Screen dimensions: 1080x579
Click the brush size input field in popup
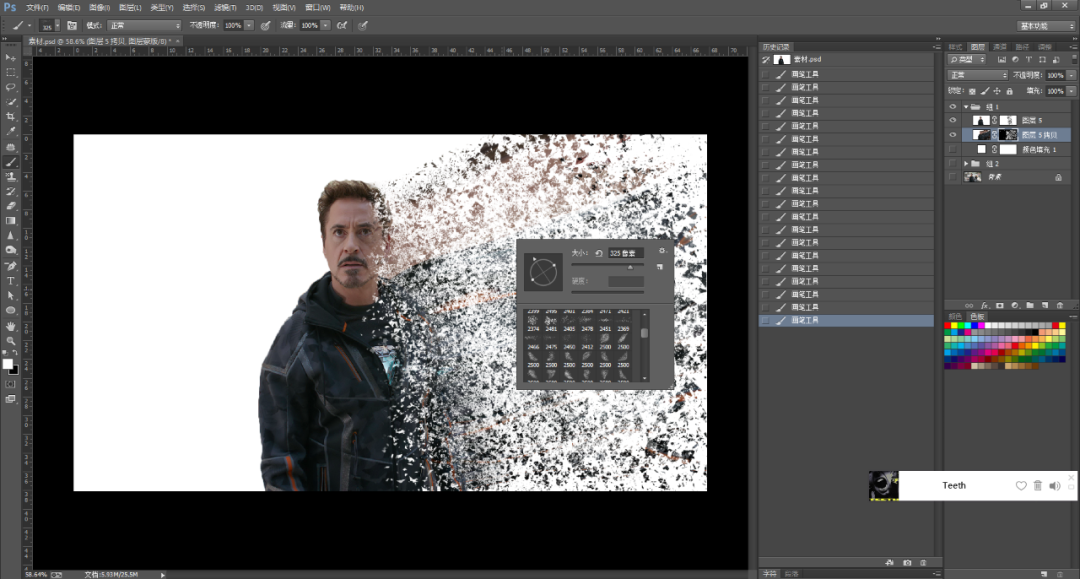click(625, 253)
